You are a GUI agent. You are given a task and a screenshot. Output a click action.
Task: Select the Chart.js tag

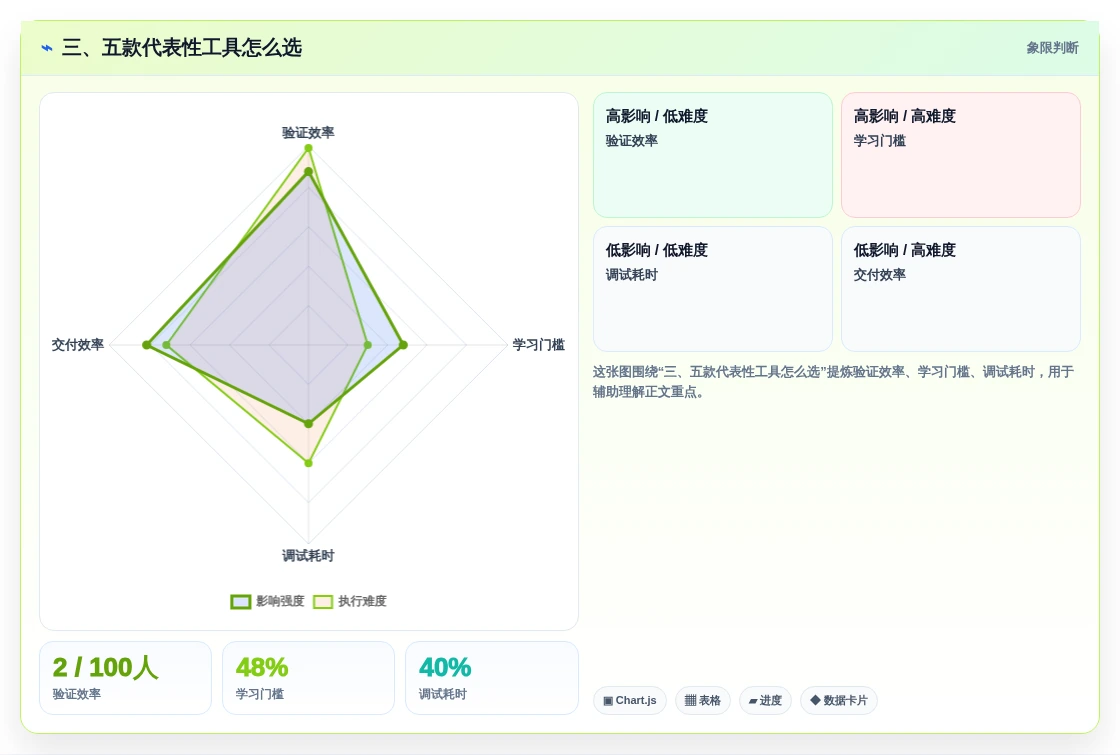point(629,700)
